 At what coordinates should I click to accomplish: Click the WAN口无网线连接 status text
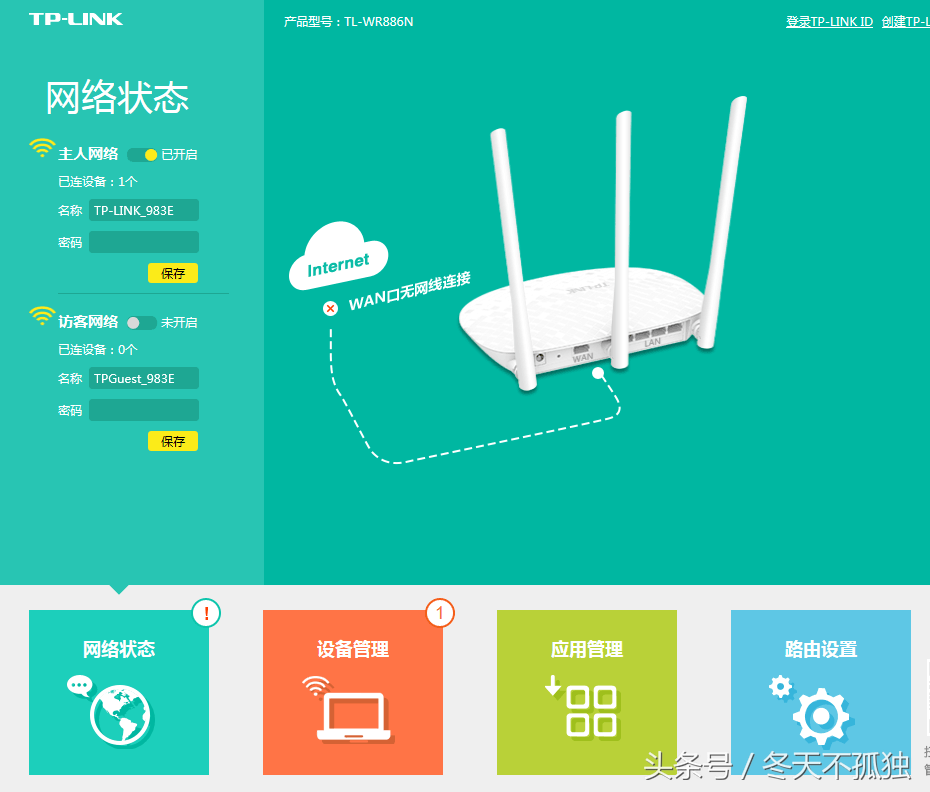409,291
